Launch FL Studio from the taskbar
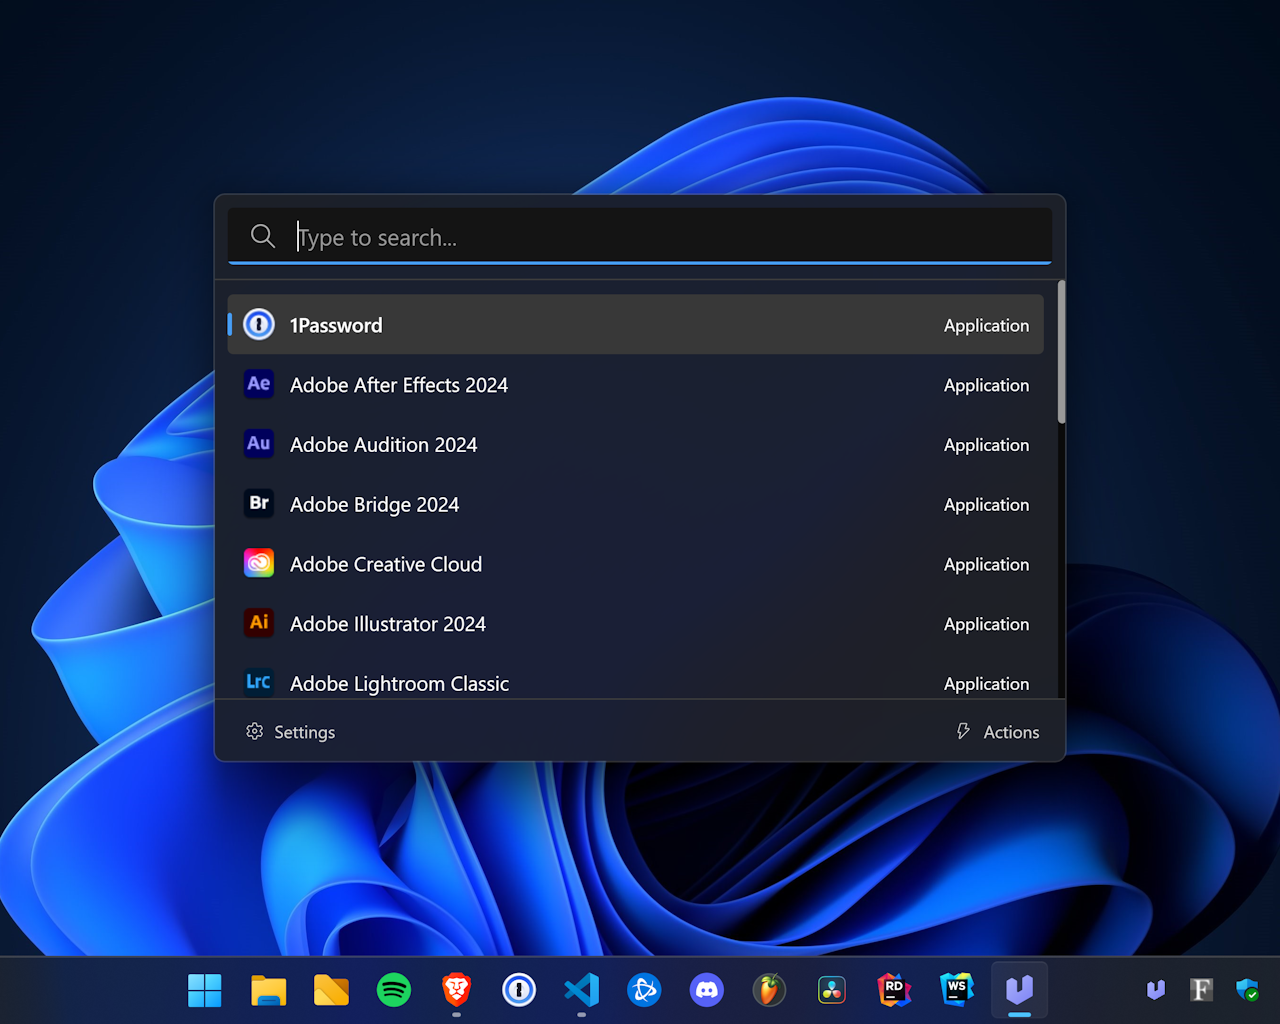This screenshot has height=1024, width=1280. tap(770, 990)
